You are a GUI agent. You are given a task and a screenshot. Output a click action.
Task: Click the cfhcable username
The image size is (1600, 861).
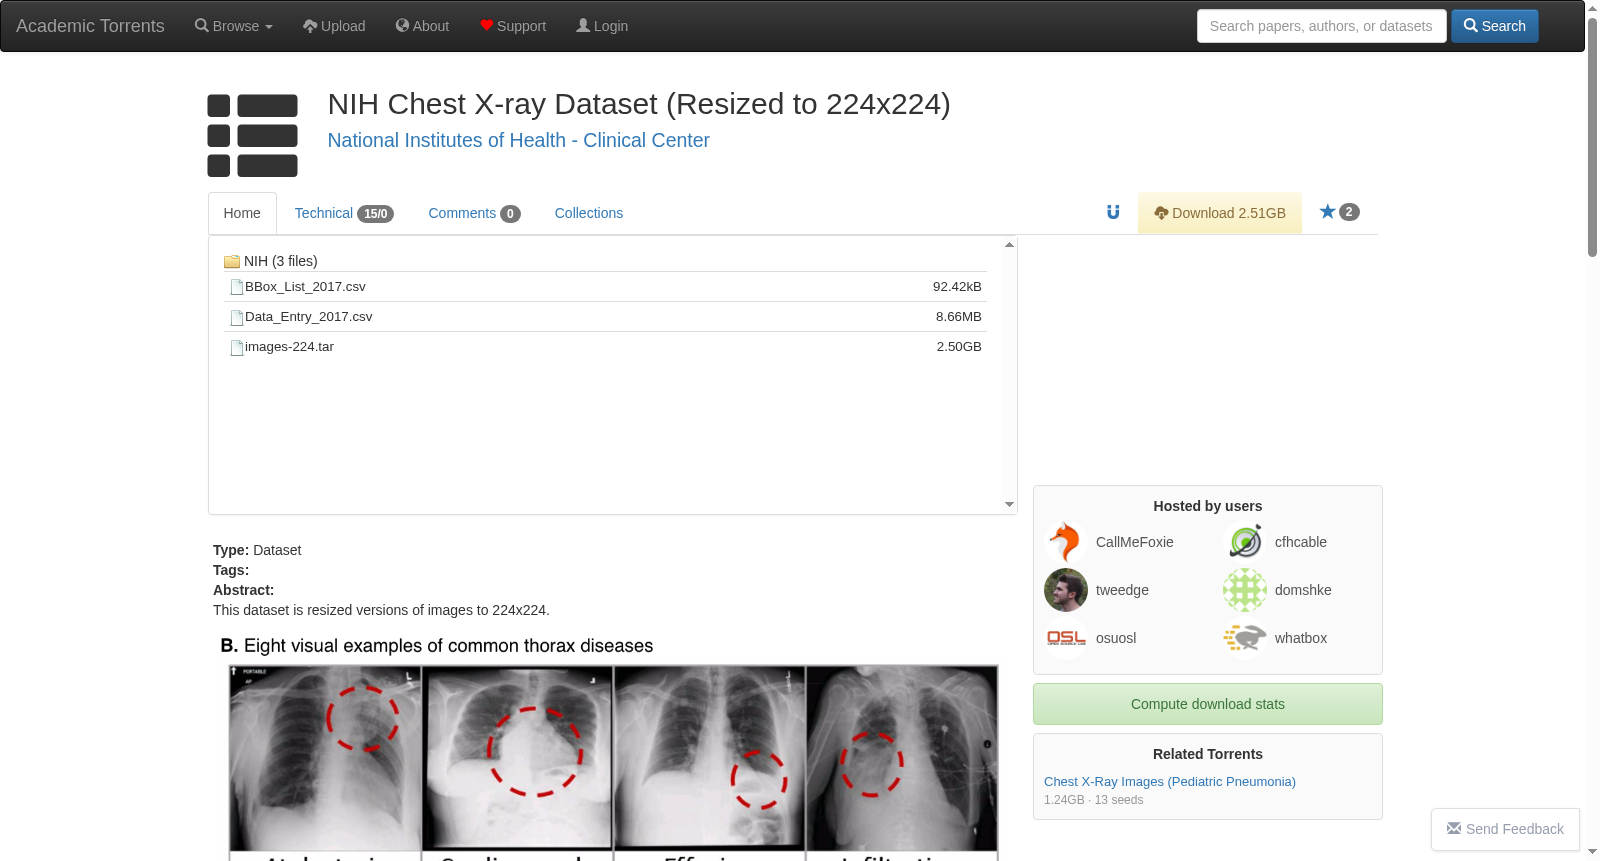pyautogui.click(x=1301, y=542)
